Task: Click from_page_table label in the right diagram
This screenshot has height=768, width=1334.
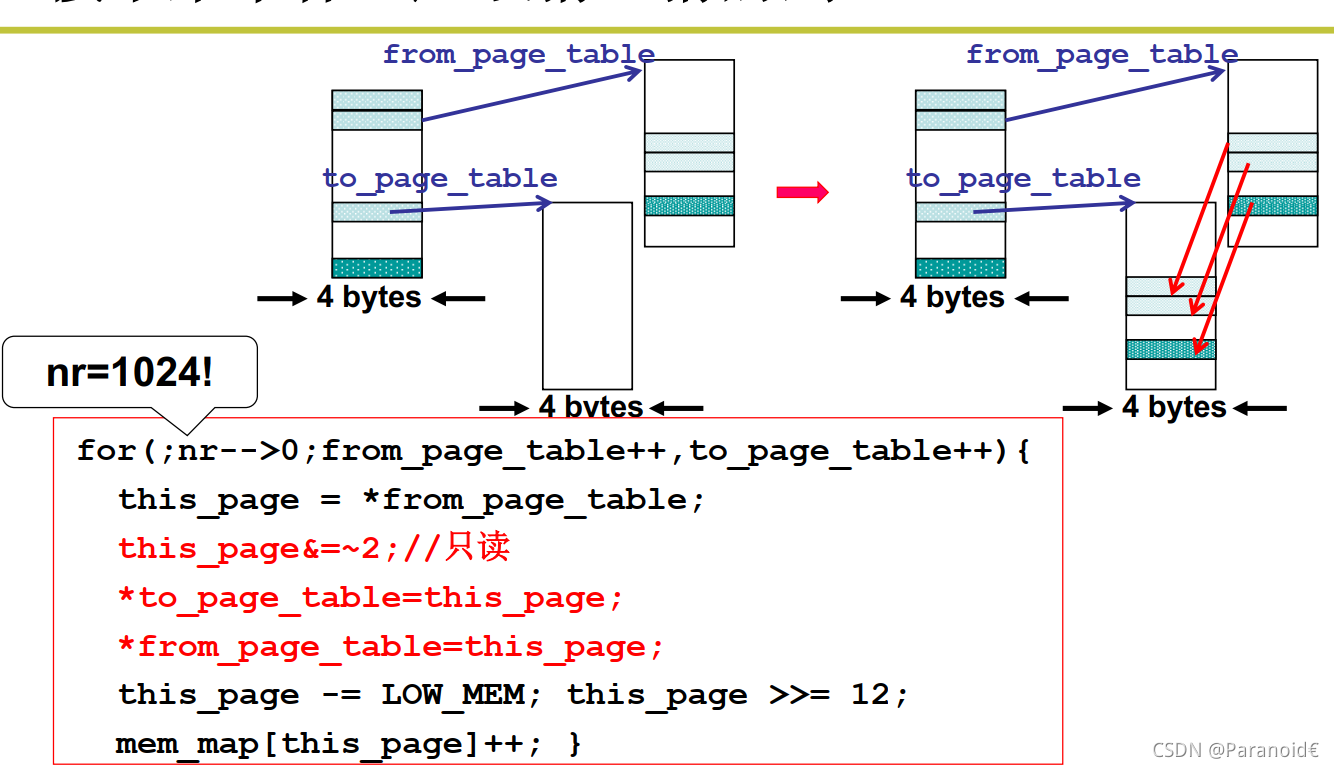Action: pos(1102,54)
